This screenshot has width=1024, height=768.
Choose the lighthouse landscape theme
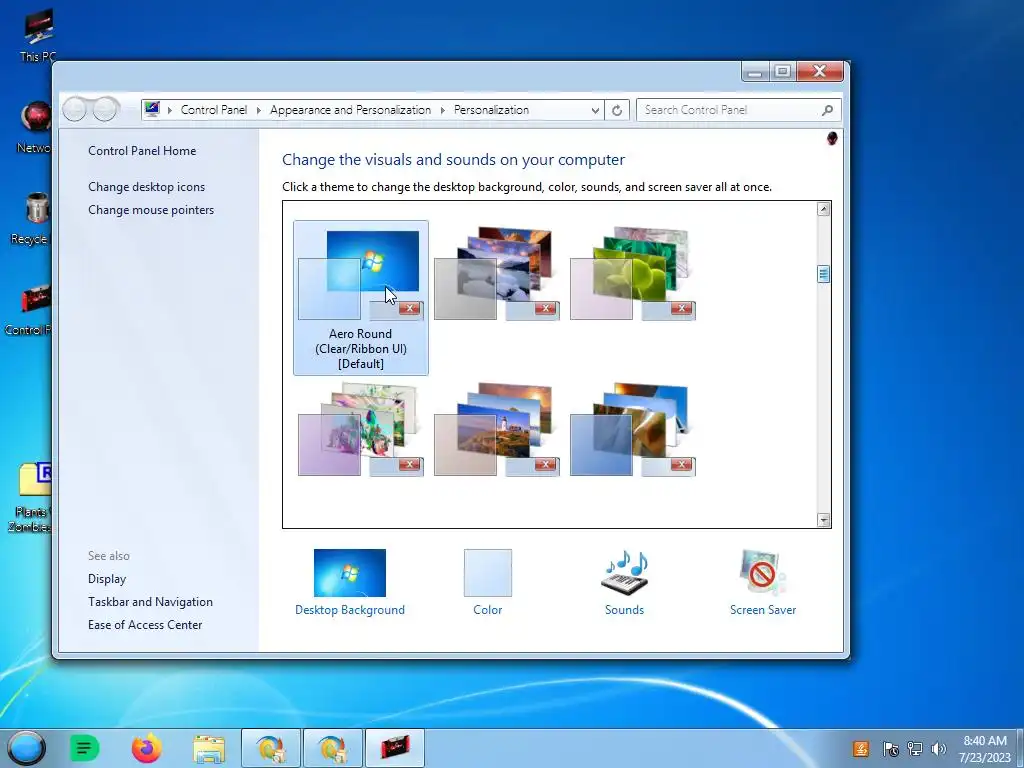(496, 429)
